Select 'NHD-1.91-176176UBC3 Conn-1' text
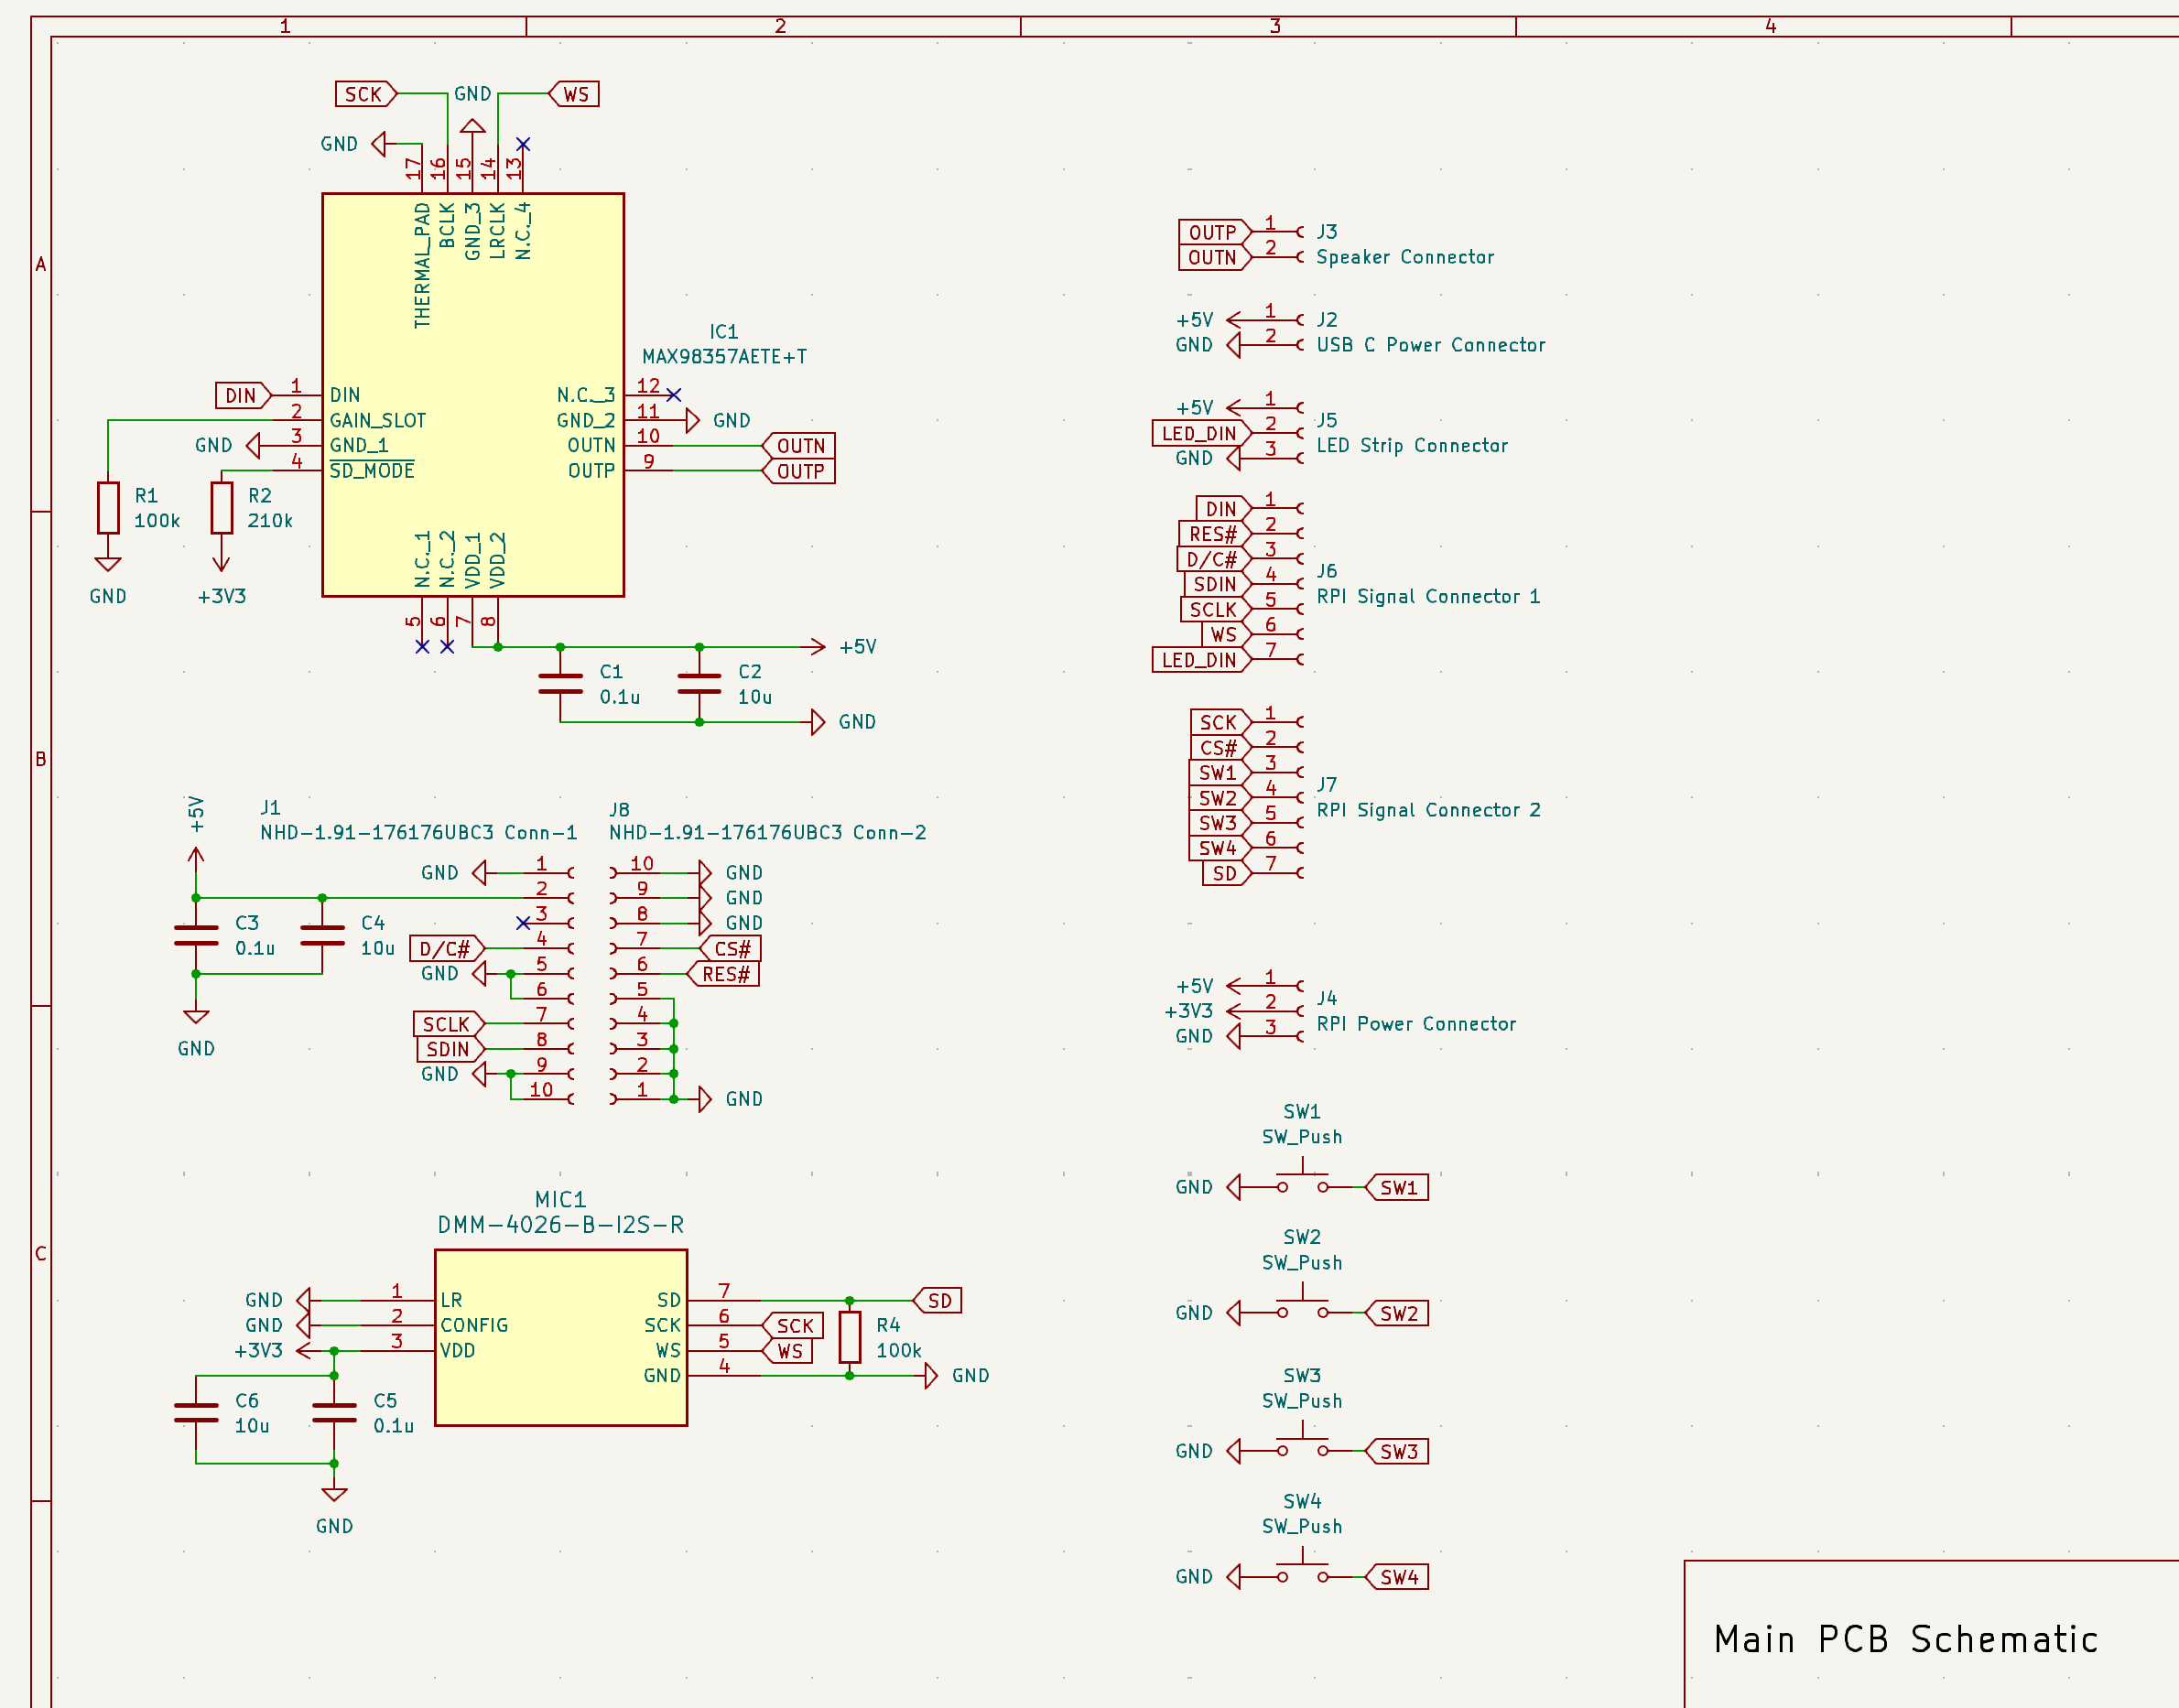Image resolution: width=2179 pixels, height=1708 pixels. [x=419, y=832]
